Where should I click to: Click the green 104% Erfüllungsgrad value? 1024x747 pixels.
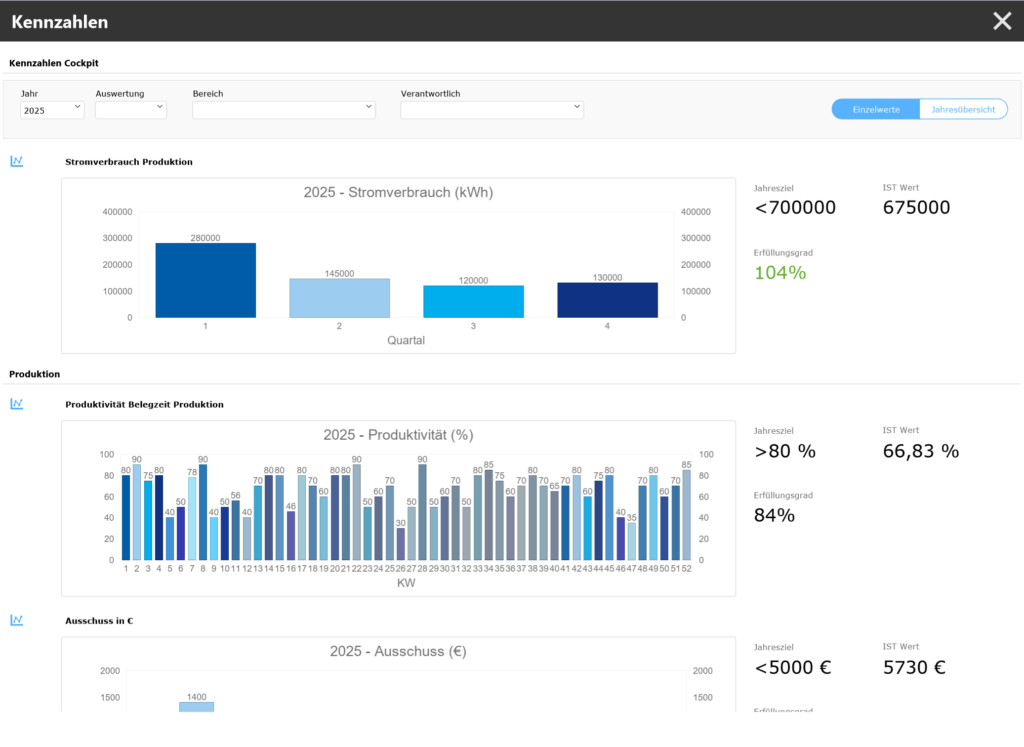[x=780, y=272]
